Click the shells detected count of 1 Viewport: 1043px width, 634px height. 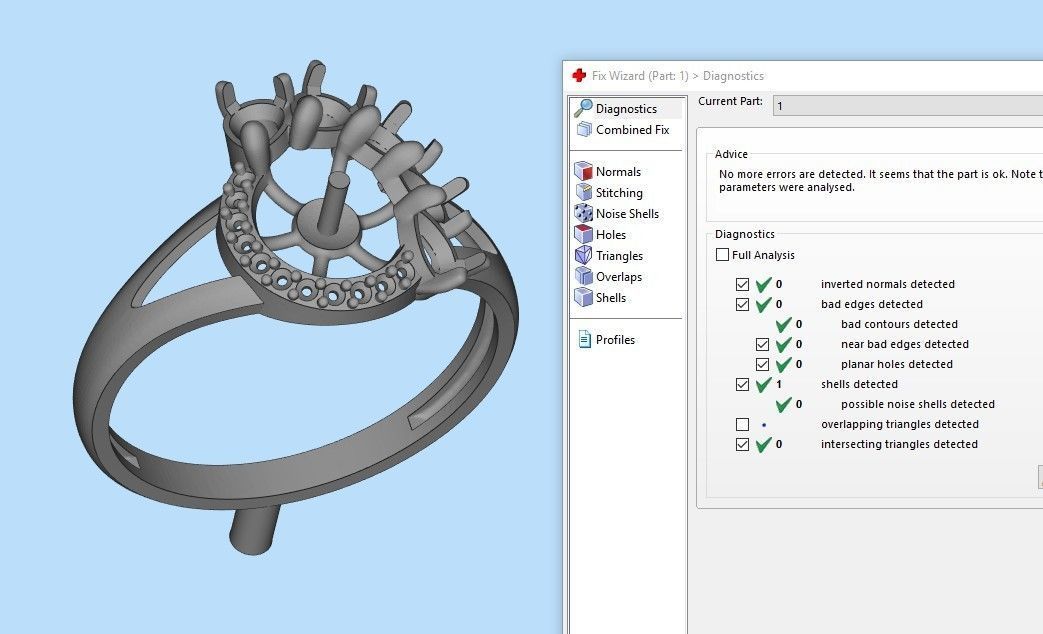point(779,384)
